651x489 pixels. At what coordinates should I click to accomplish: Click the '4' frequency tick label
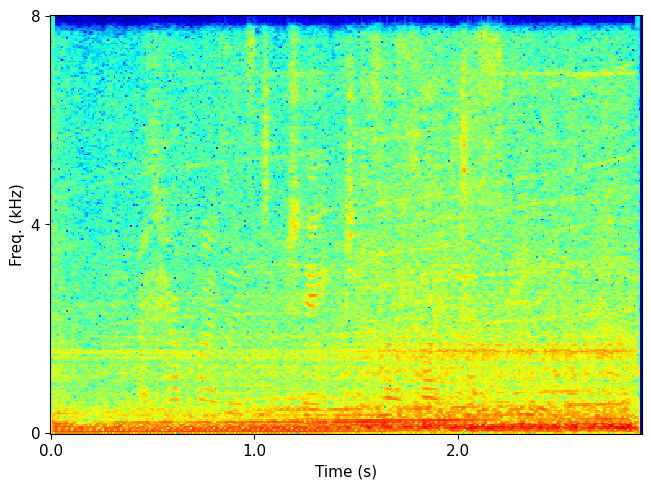(36, 225)
